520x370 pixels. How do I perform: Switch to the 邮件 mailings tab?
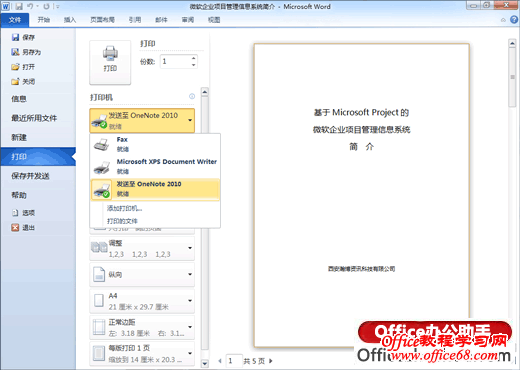pyautogui.click(x=161, y=20)
